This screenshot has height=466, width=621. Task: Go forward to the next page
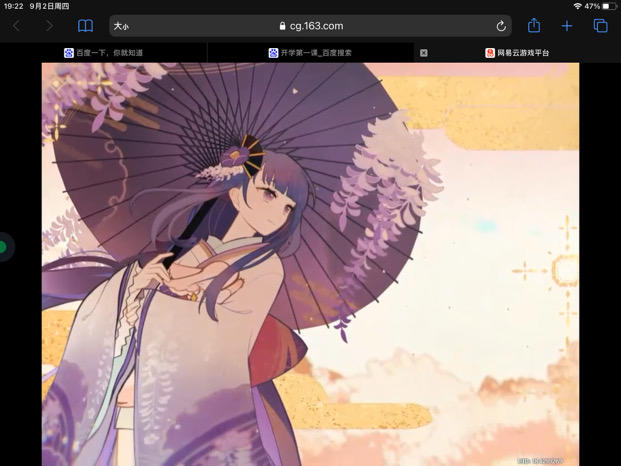coord(50,26)
